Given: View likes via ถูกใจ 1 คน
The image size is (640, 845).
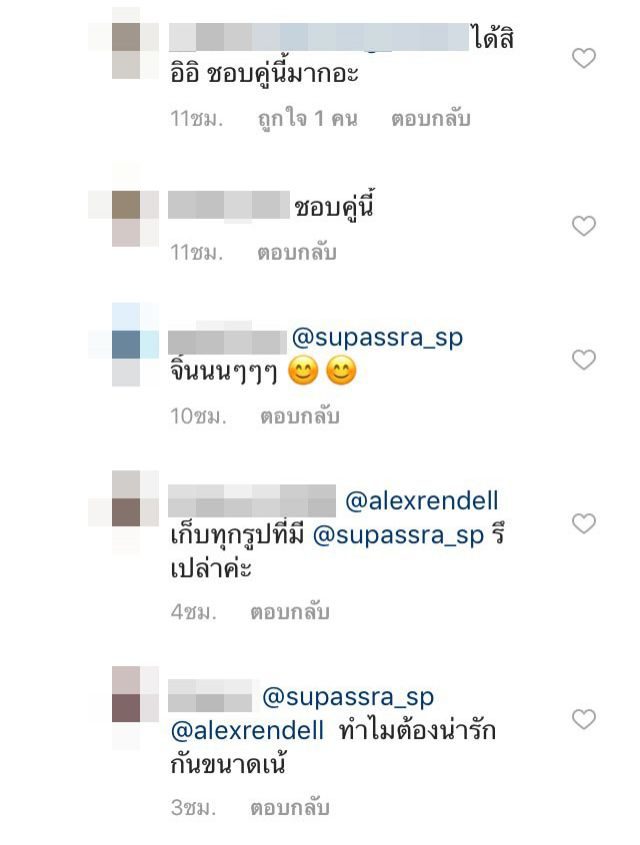Looking at the screenshot, I should click(x=308, y=119).
